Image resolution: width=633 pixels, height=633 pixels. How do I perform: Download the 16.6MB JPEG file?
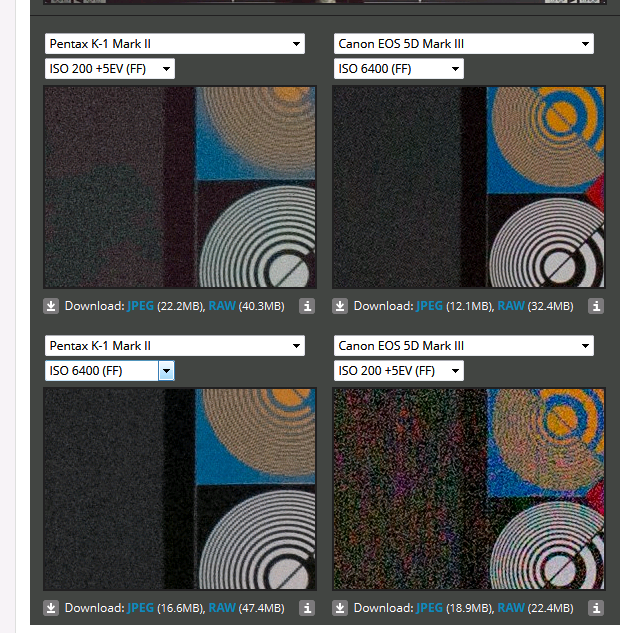pos(140,608)
